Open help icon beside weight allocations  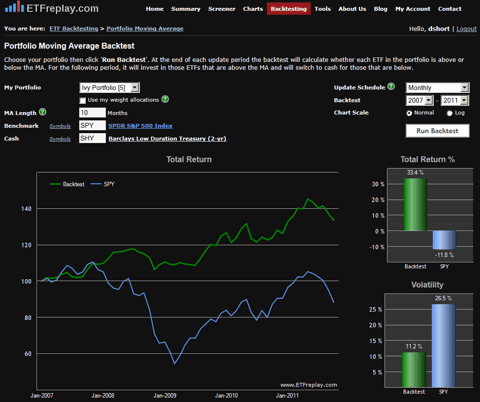click(x=165, y=99)
